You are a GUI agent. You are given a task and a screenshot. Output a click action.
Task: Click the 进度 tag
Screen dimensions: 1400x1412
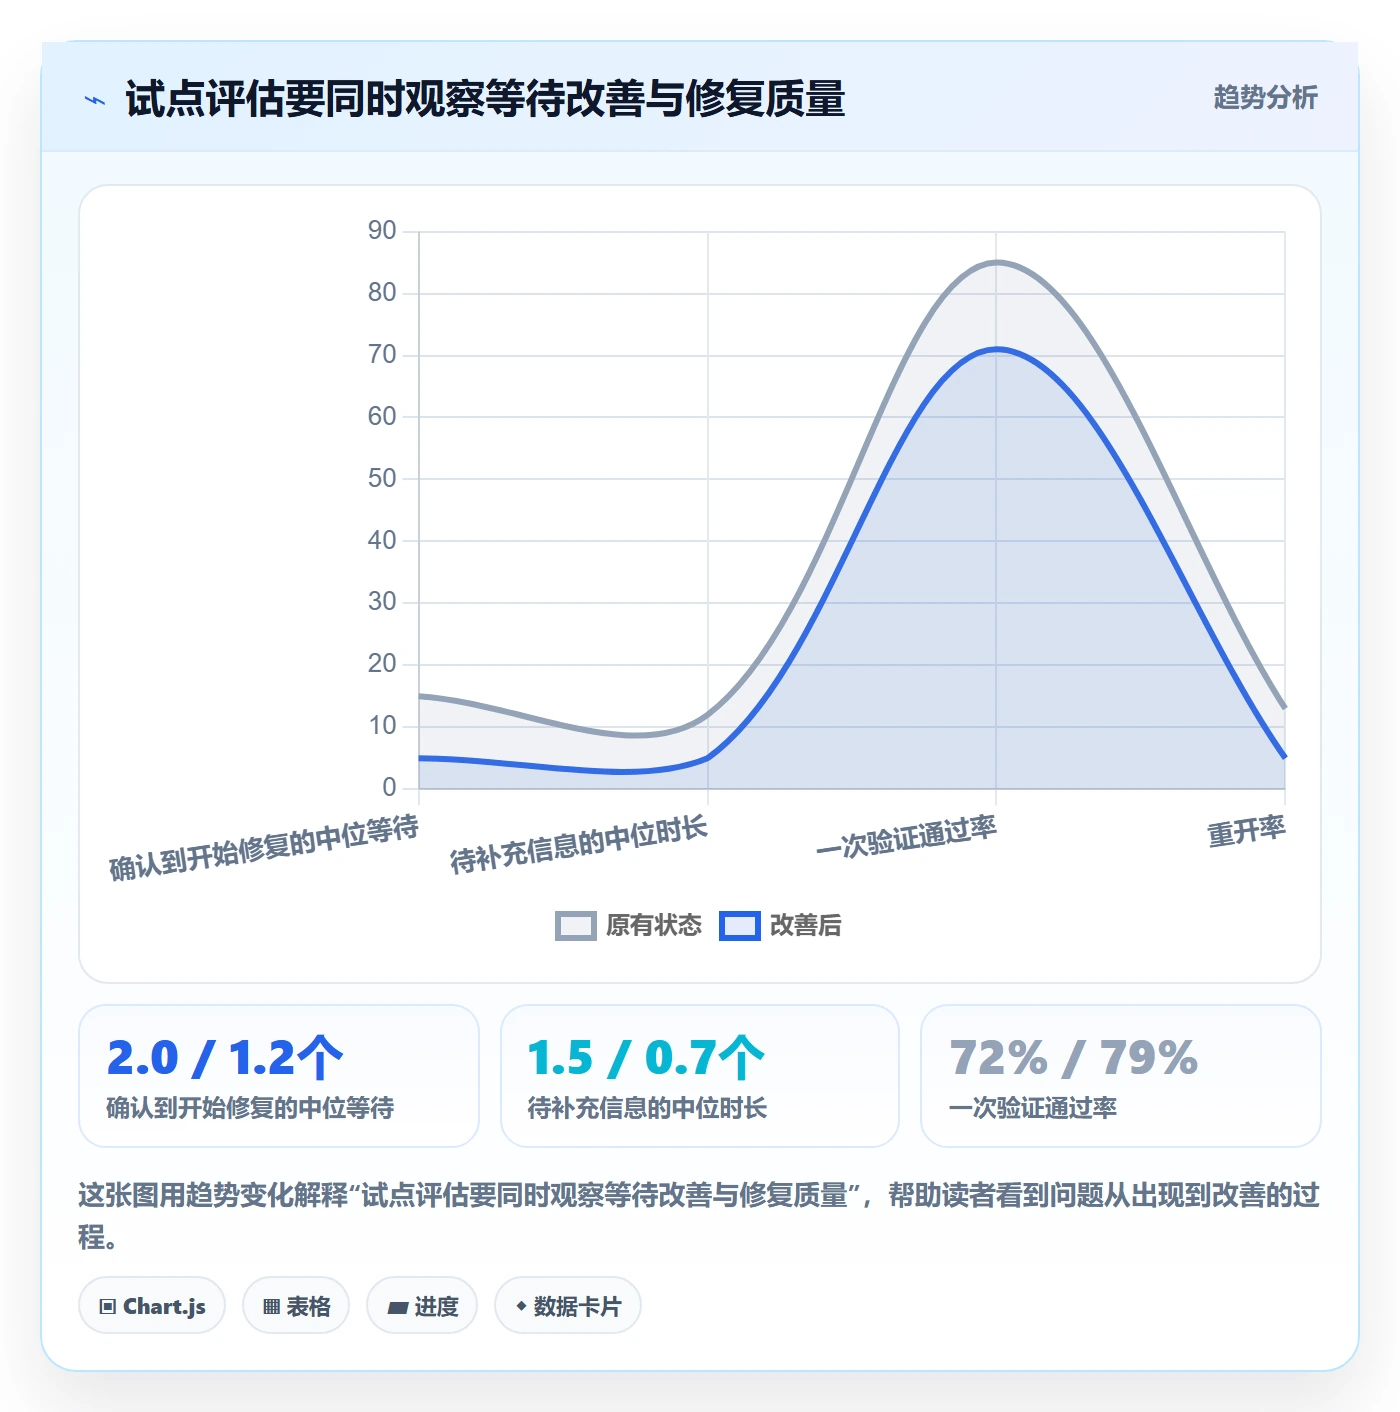(422, 1305)
